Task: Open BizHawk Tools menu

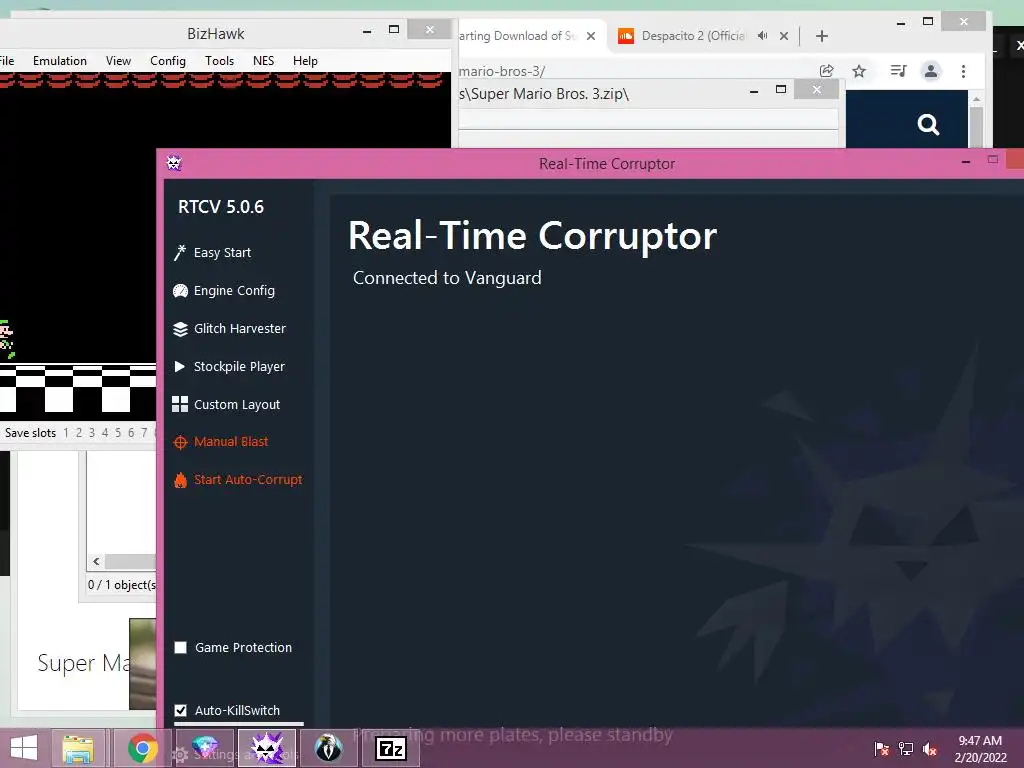Action: click(219, 61)
